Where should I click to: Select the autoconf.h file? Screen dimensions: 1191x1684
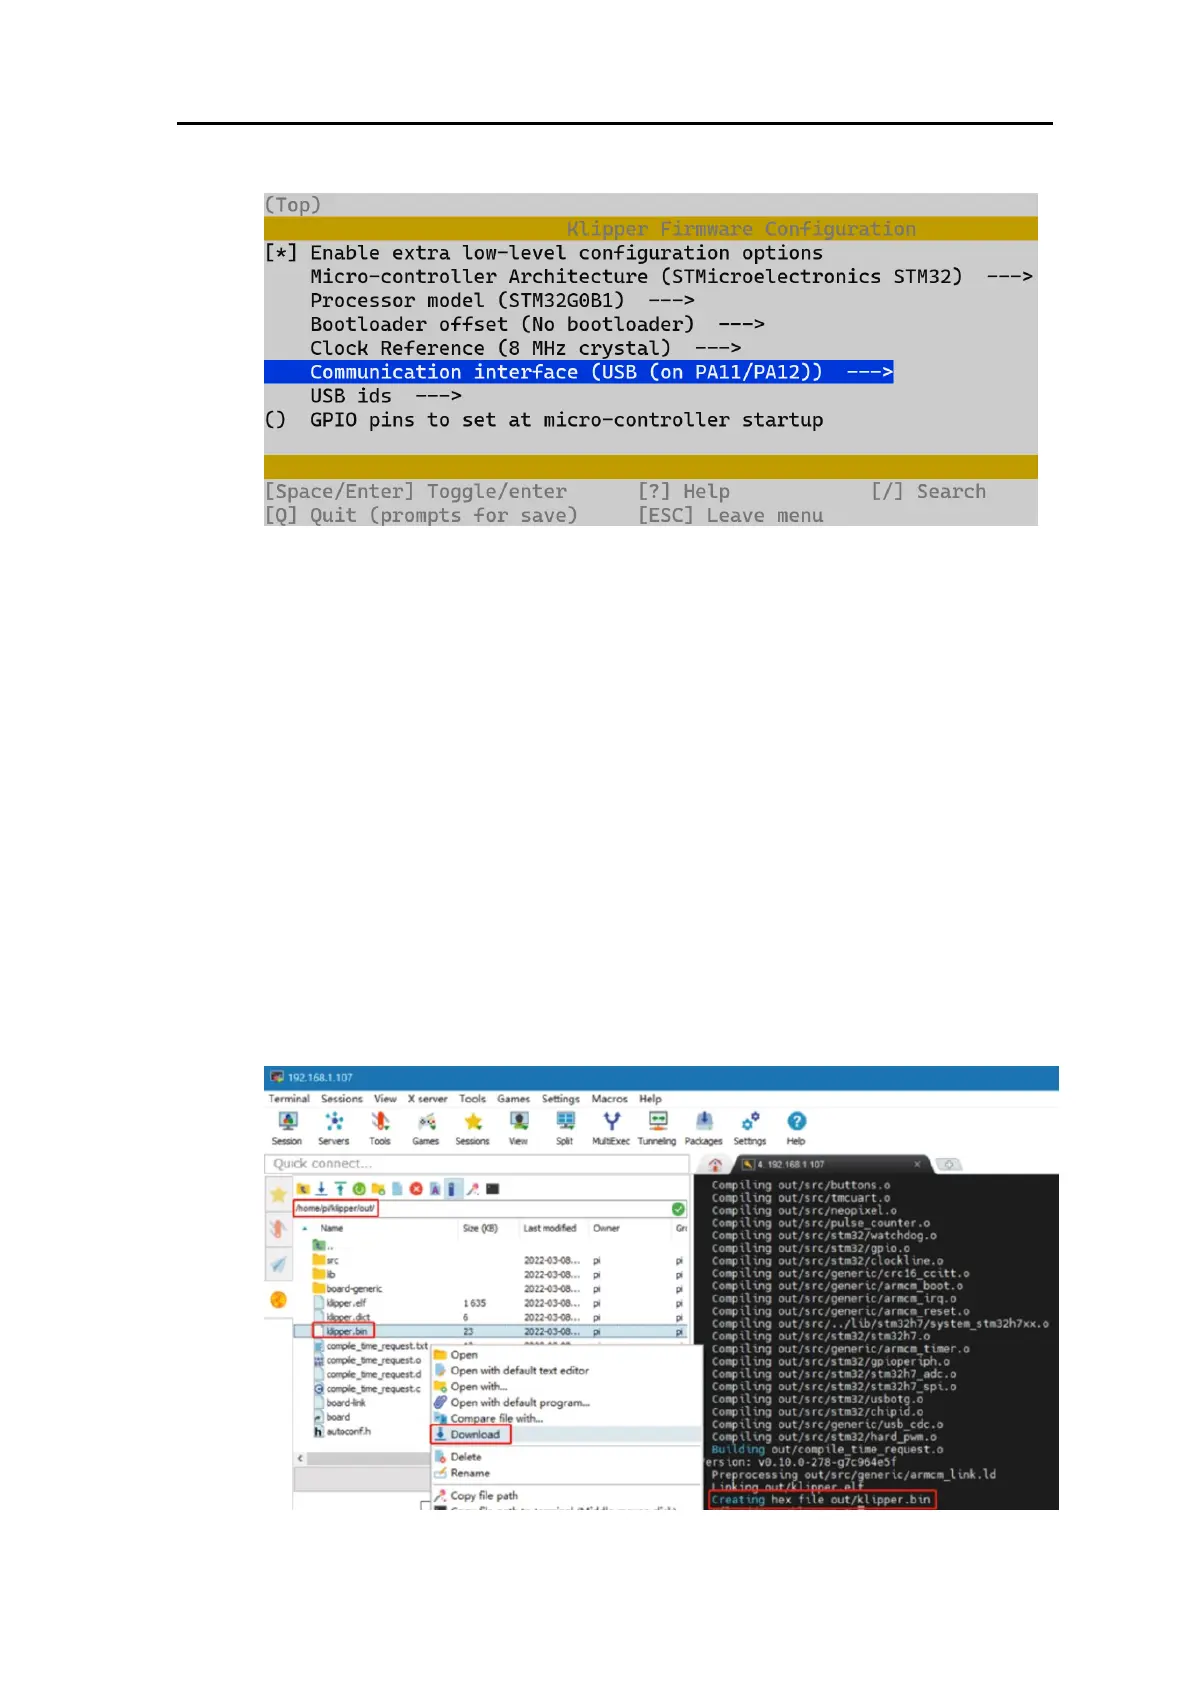point(343,1432)
